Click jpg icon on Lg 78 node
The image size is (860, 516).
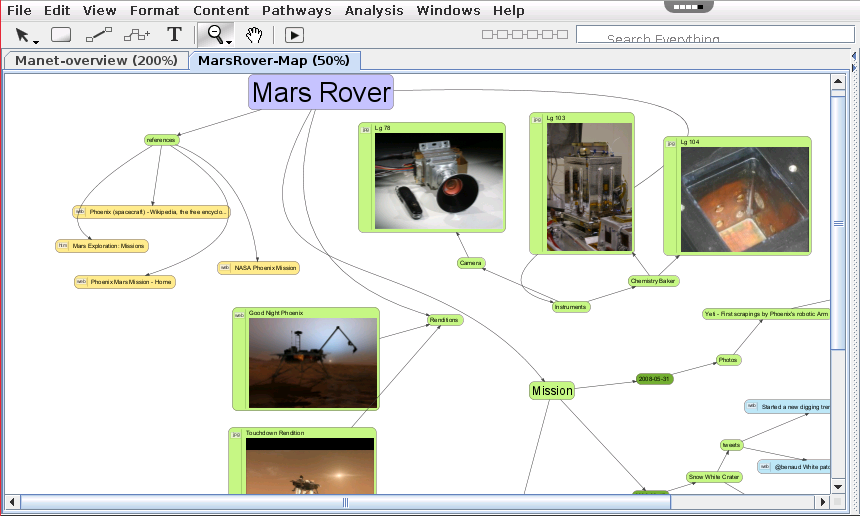366,129
